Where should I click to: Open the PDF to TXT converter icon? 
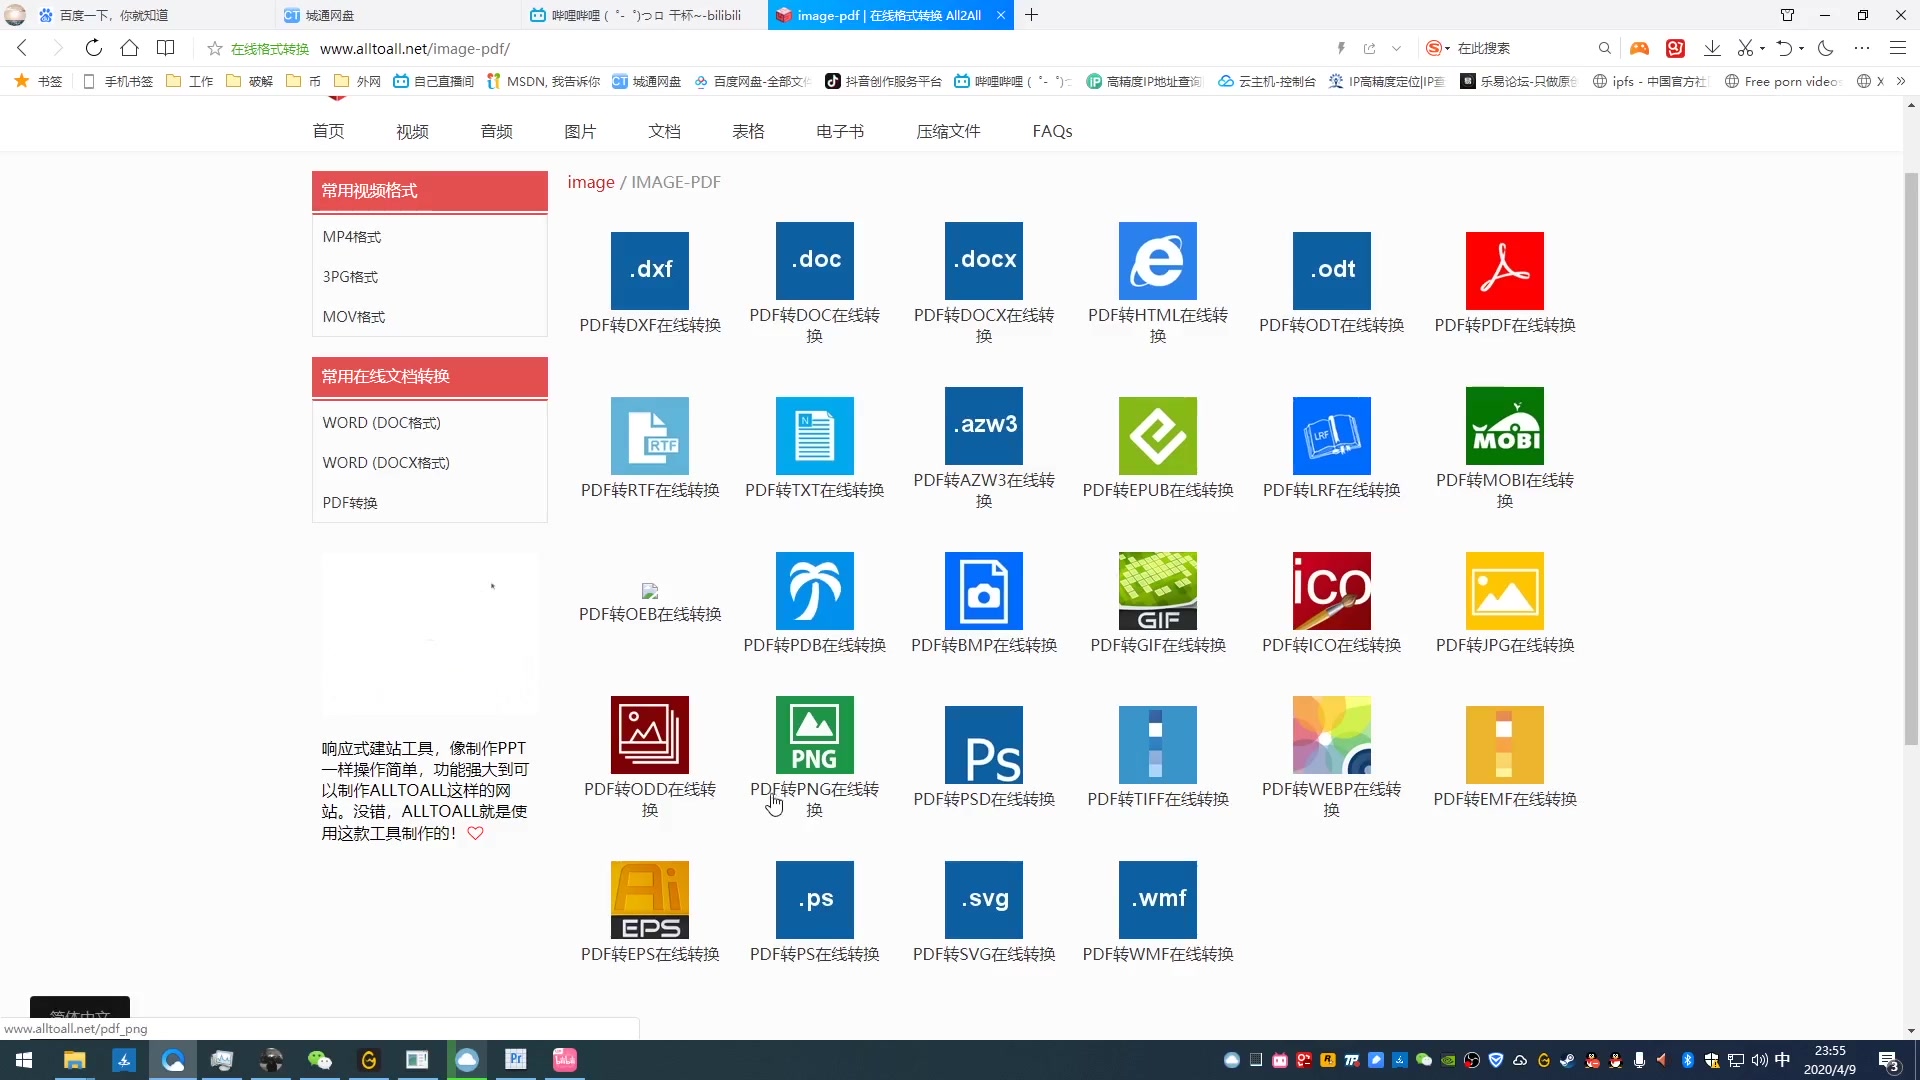point(815,435)
